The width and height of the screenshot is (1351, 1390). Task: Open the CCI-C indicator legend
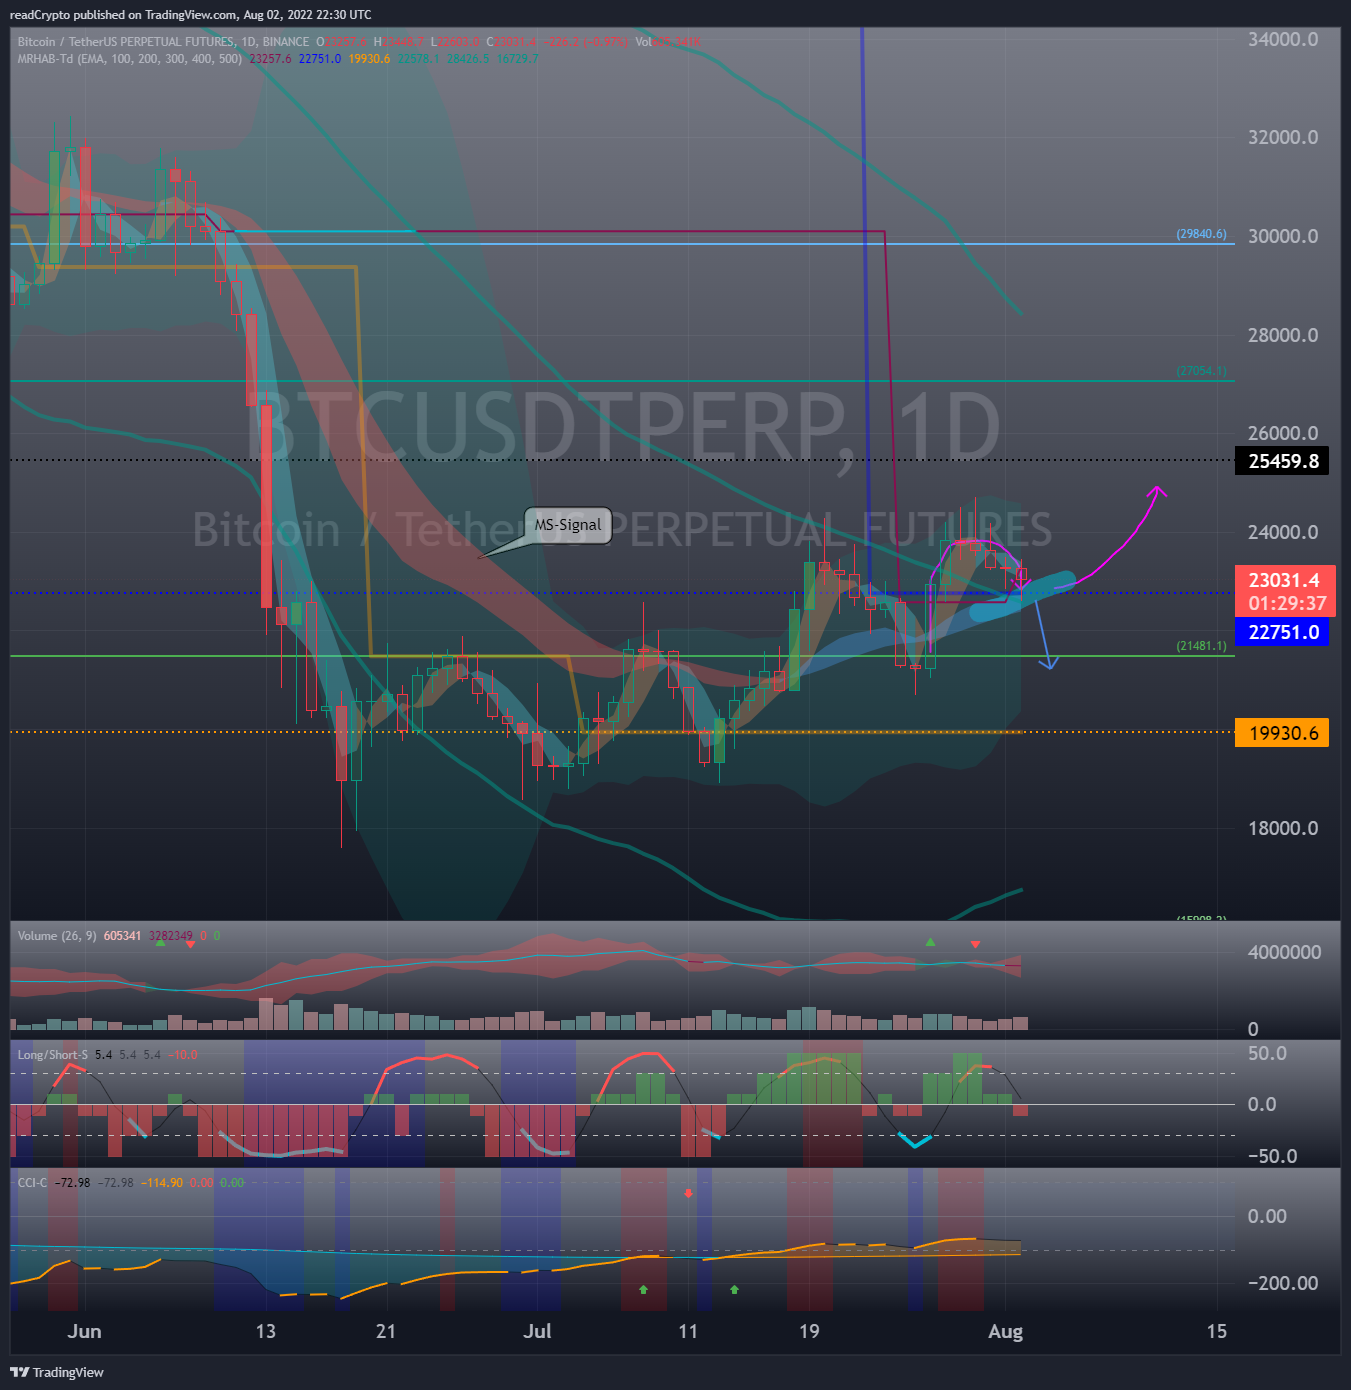tap(32, 1183)
